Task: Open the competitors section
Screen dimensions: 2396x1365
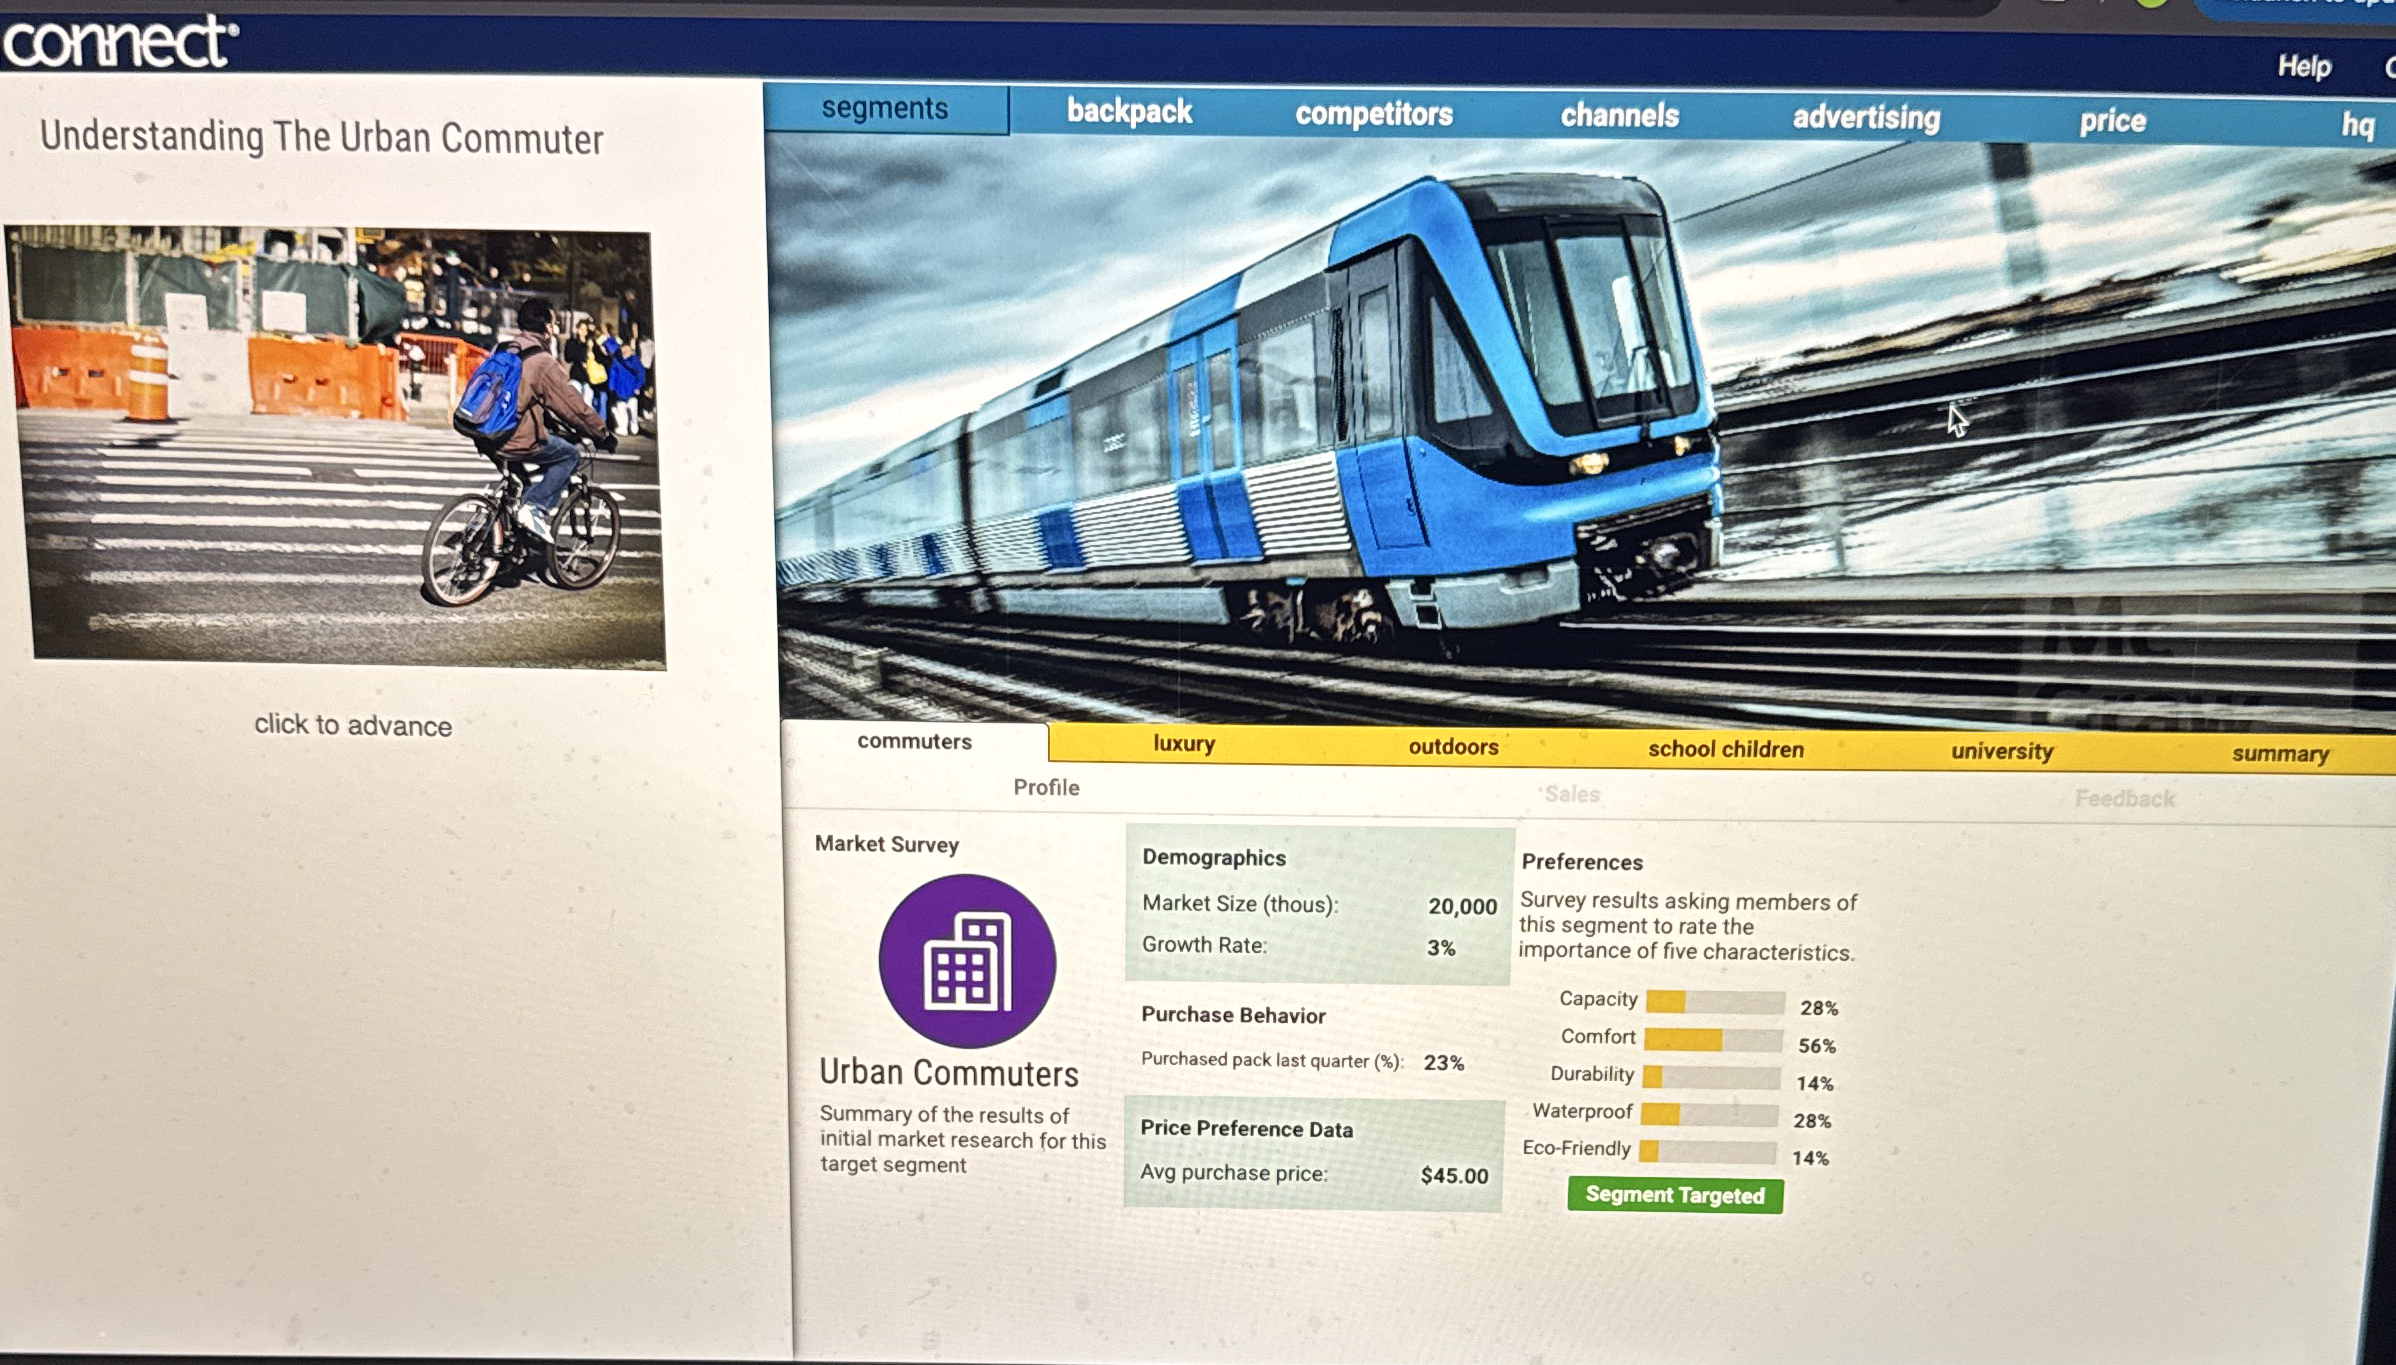Action: [x=1374, y=114]
